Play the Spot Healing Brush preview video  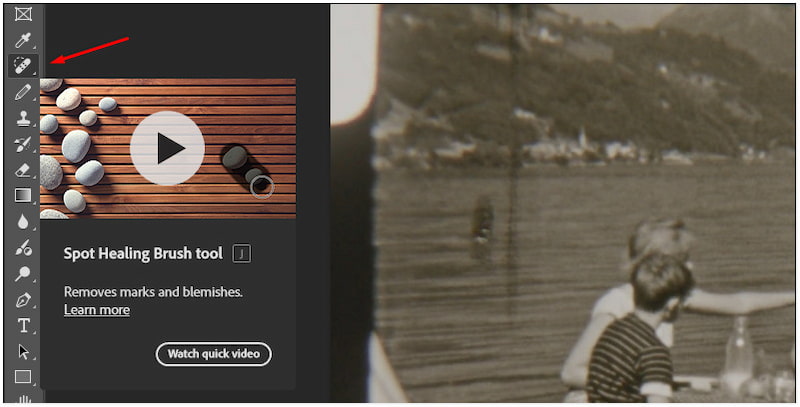click(167, 148)
